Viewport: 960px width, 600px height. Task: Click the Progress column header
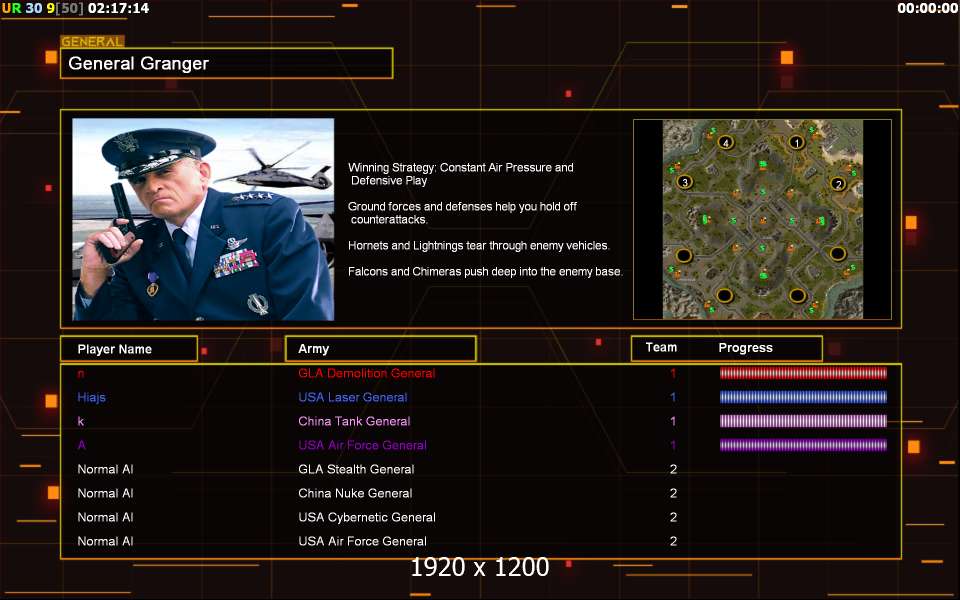coord(745,348)
